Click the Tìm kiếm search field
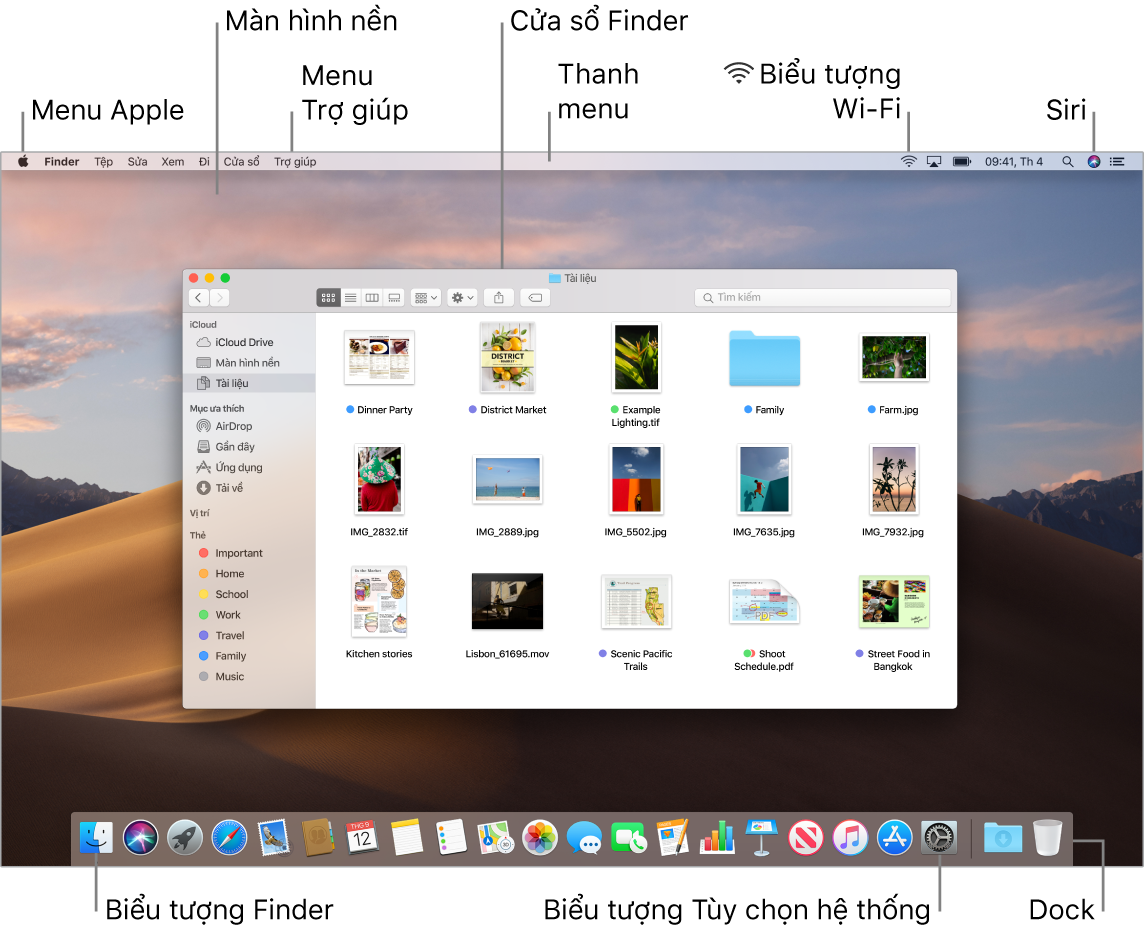The width and height of the screenshot is (1144, 931). [822, 297]
